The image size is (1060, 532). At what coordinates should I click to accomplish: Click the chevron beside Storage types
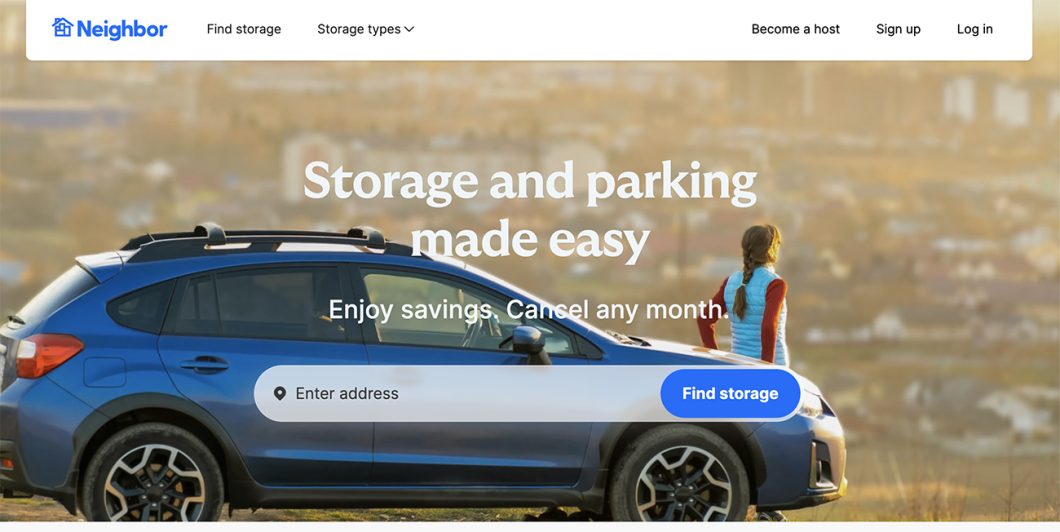(409, 29)
